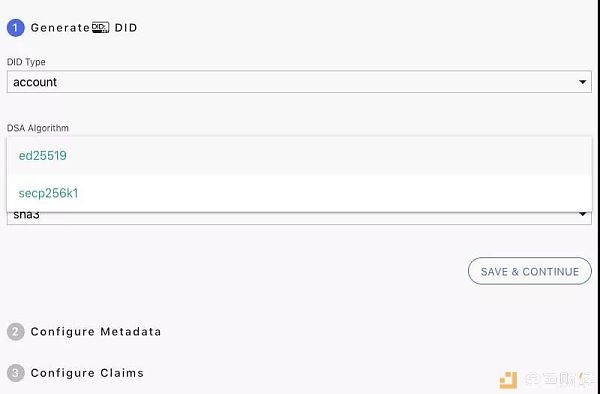Click the DSA Algorithm field label

38,128
